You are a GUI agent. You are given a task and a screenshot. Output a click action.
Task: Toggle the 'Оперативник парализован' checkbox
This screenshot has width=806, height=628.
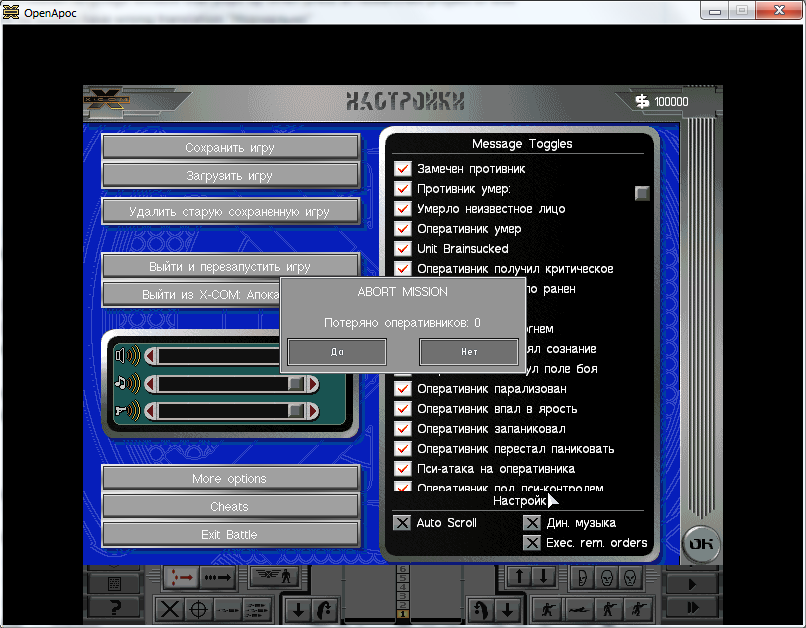(x=402, y=389)
